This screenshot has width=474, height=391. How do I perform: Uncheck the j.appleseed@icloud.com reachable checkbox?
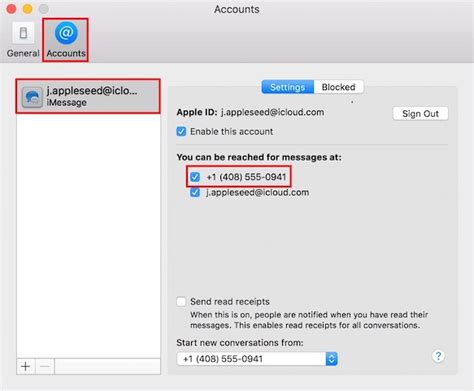(x=195, y=192)
